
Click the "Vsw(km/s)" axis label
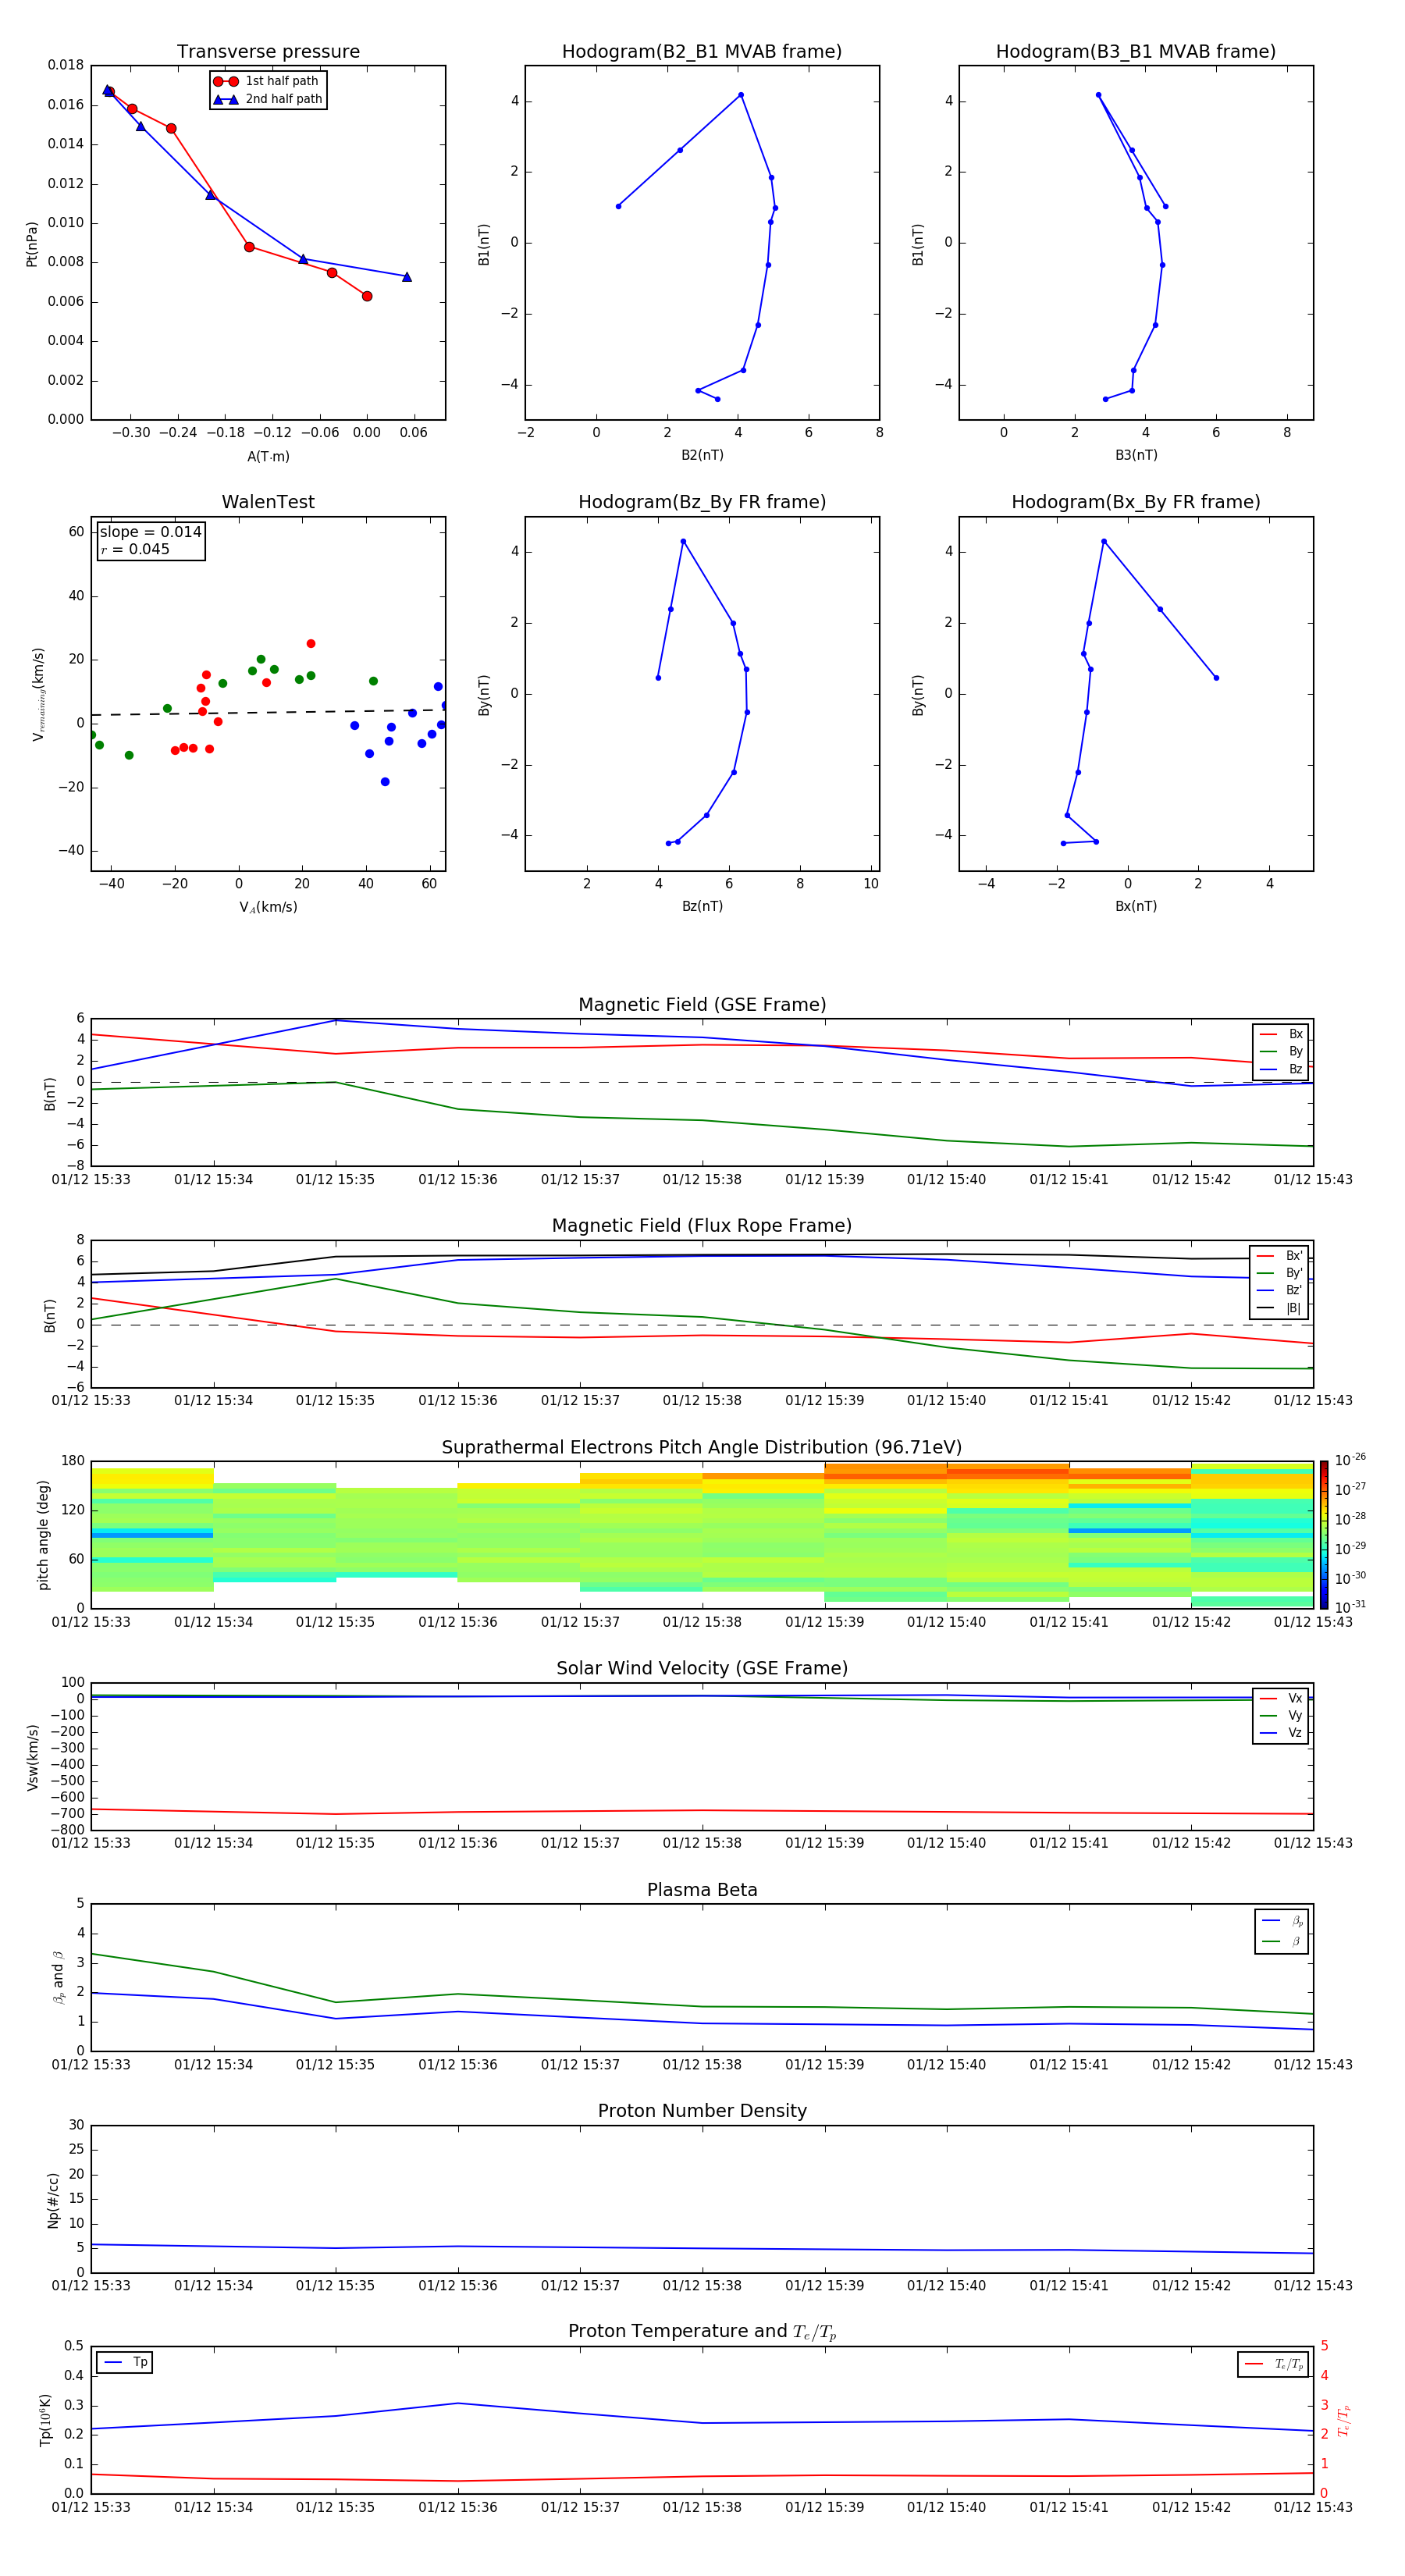click(33, 1756)
